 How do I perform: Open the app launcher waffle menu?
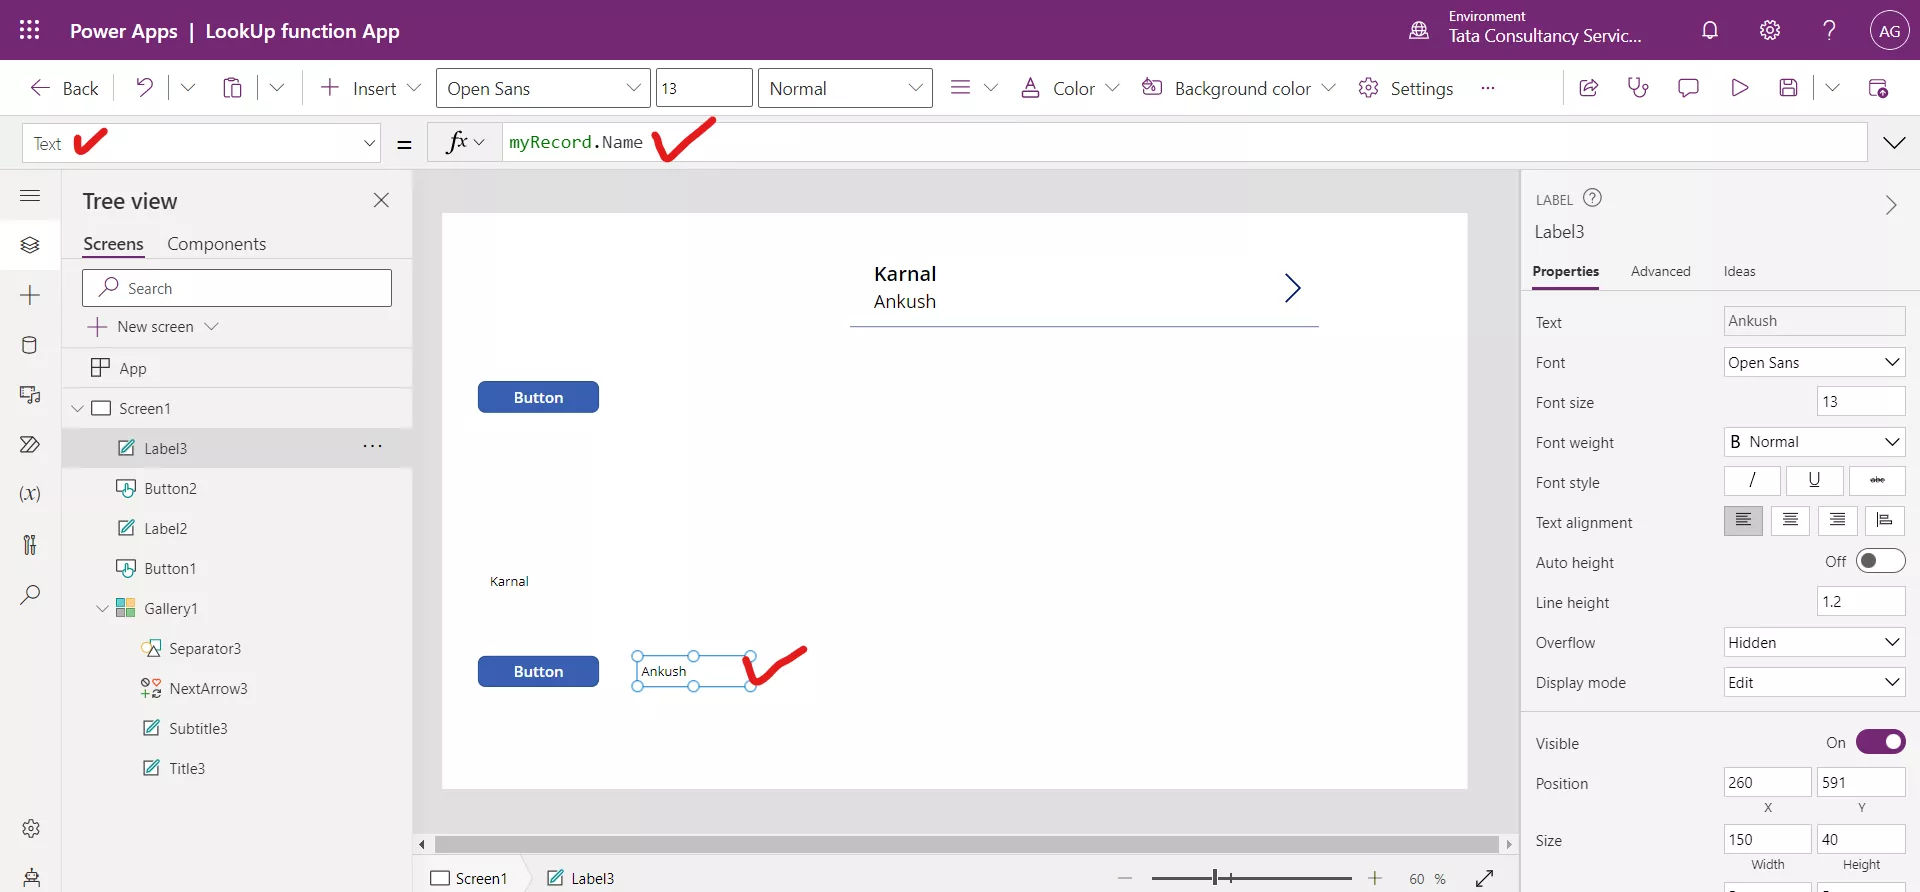(30, 30)
